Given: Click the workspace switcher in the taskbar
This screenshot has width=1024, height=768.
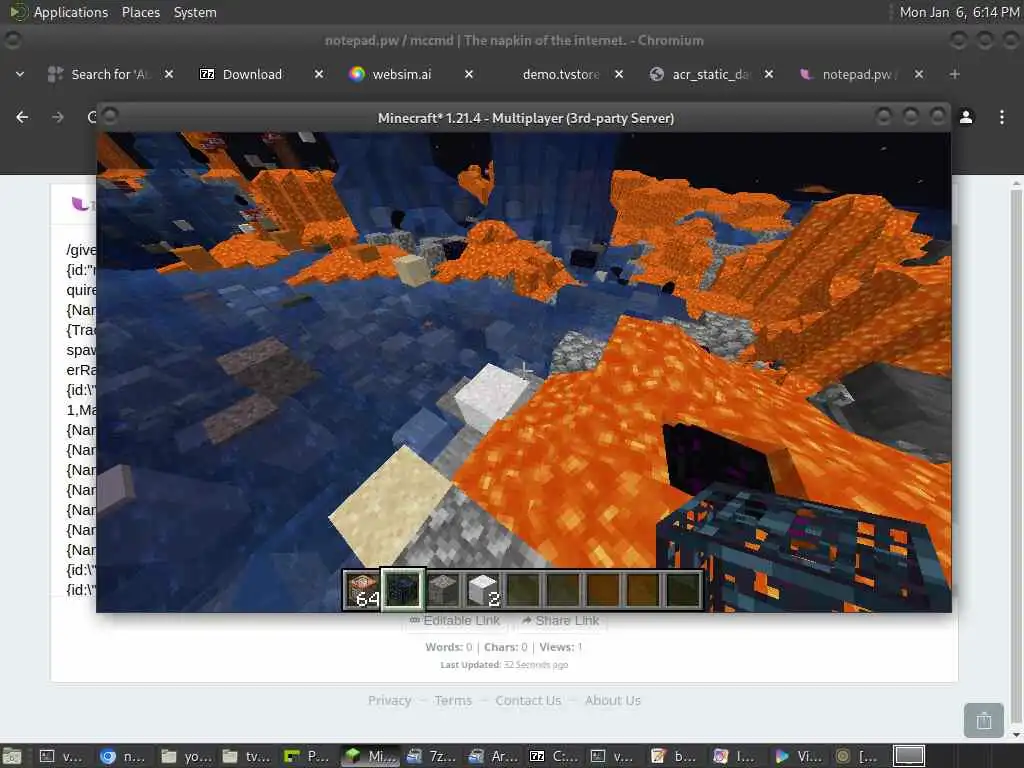Looking at the screenshot, I should point(909,756).
